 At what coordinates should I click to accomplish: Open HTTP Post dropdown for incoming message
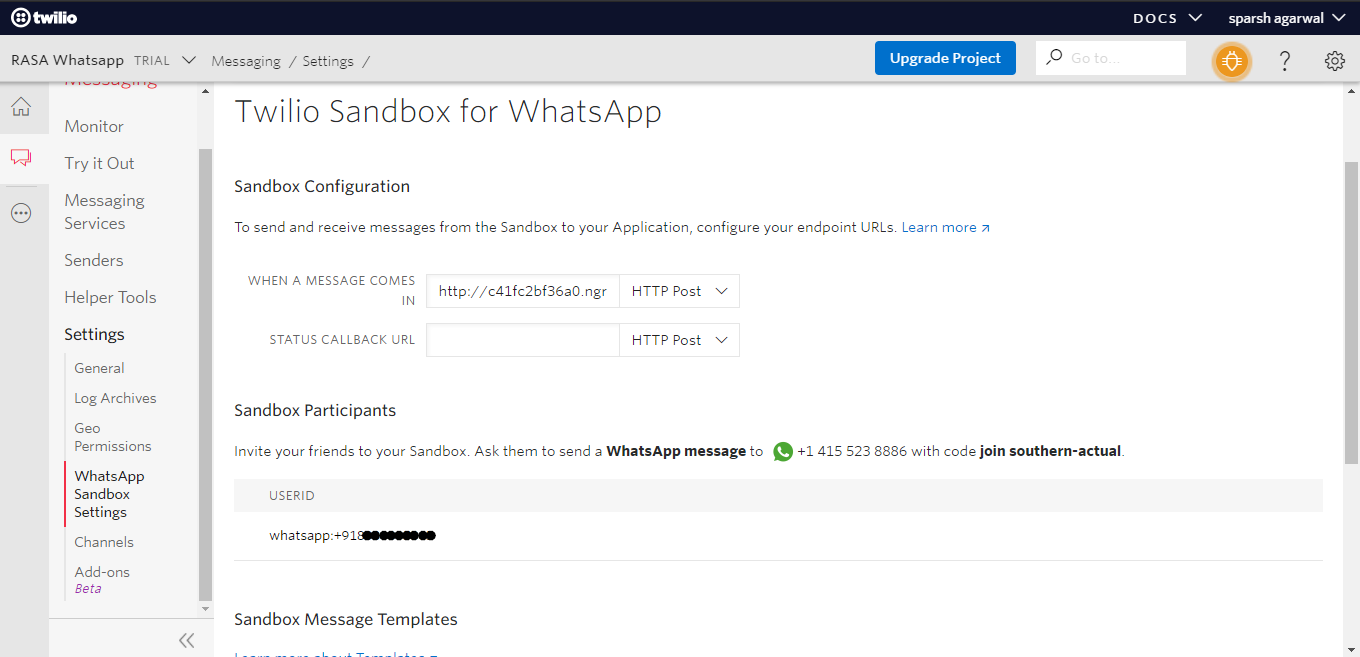coord(679,291)
